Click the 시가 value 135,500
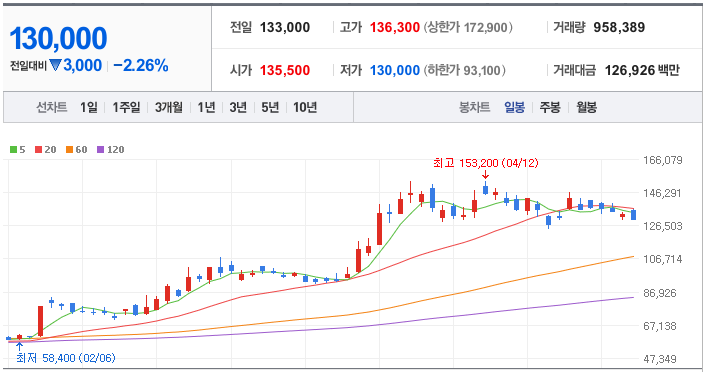Screen dimensions: 703x372 pos(285,71)
